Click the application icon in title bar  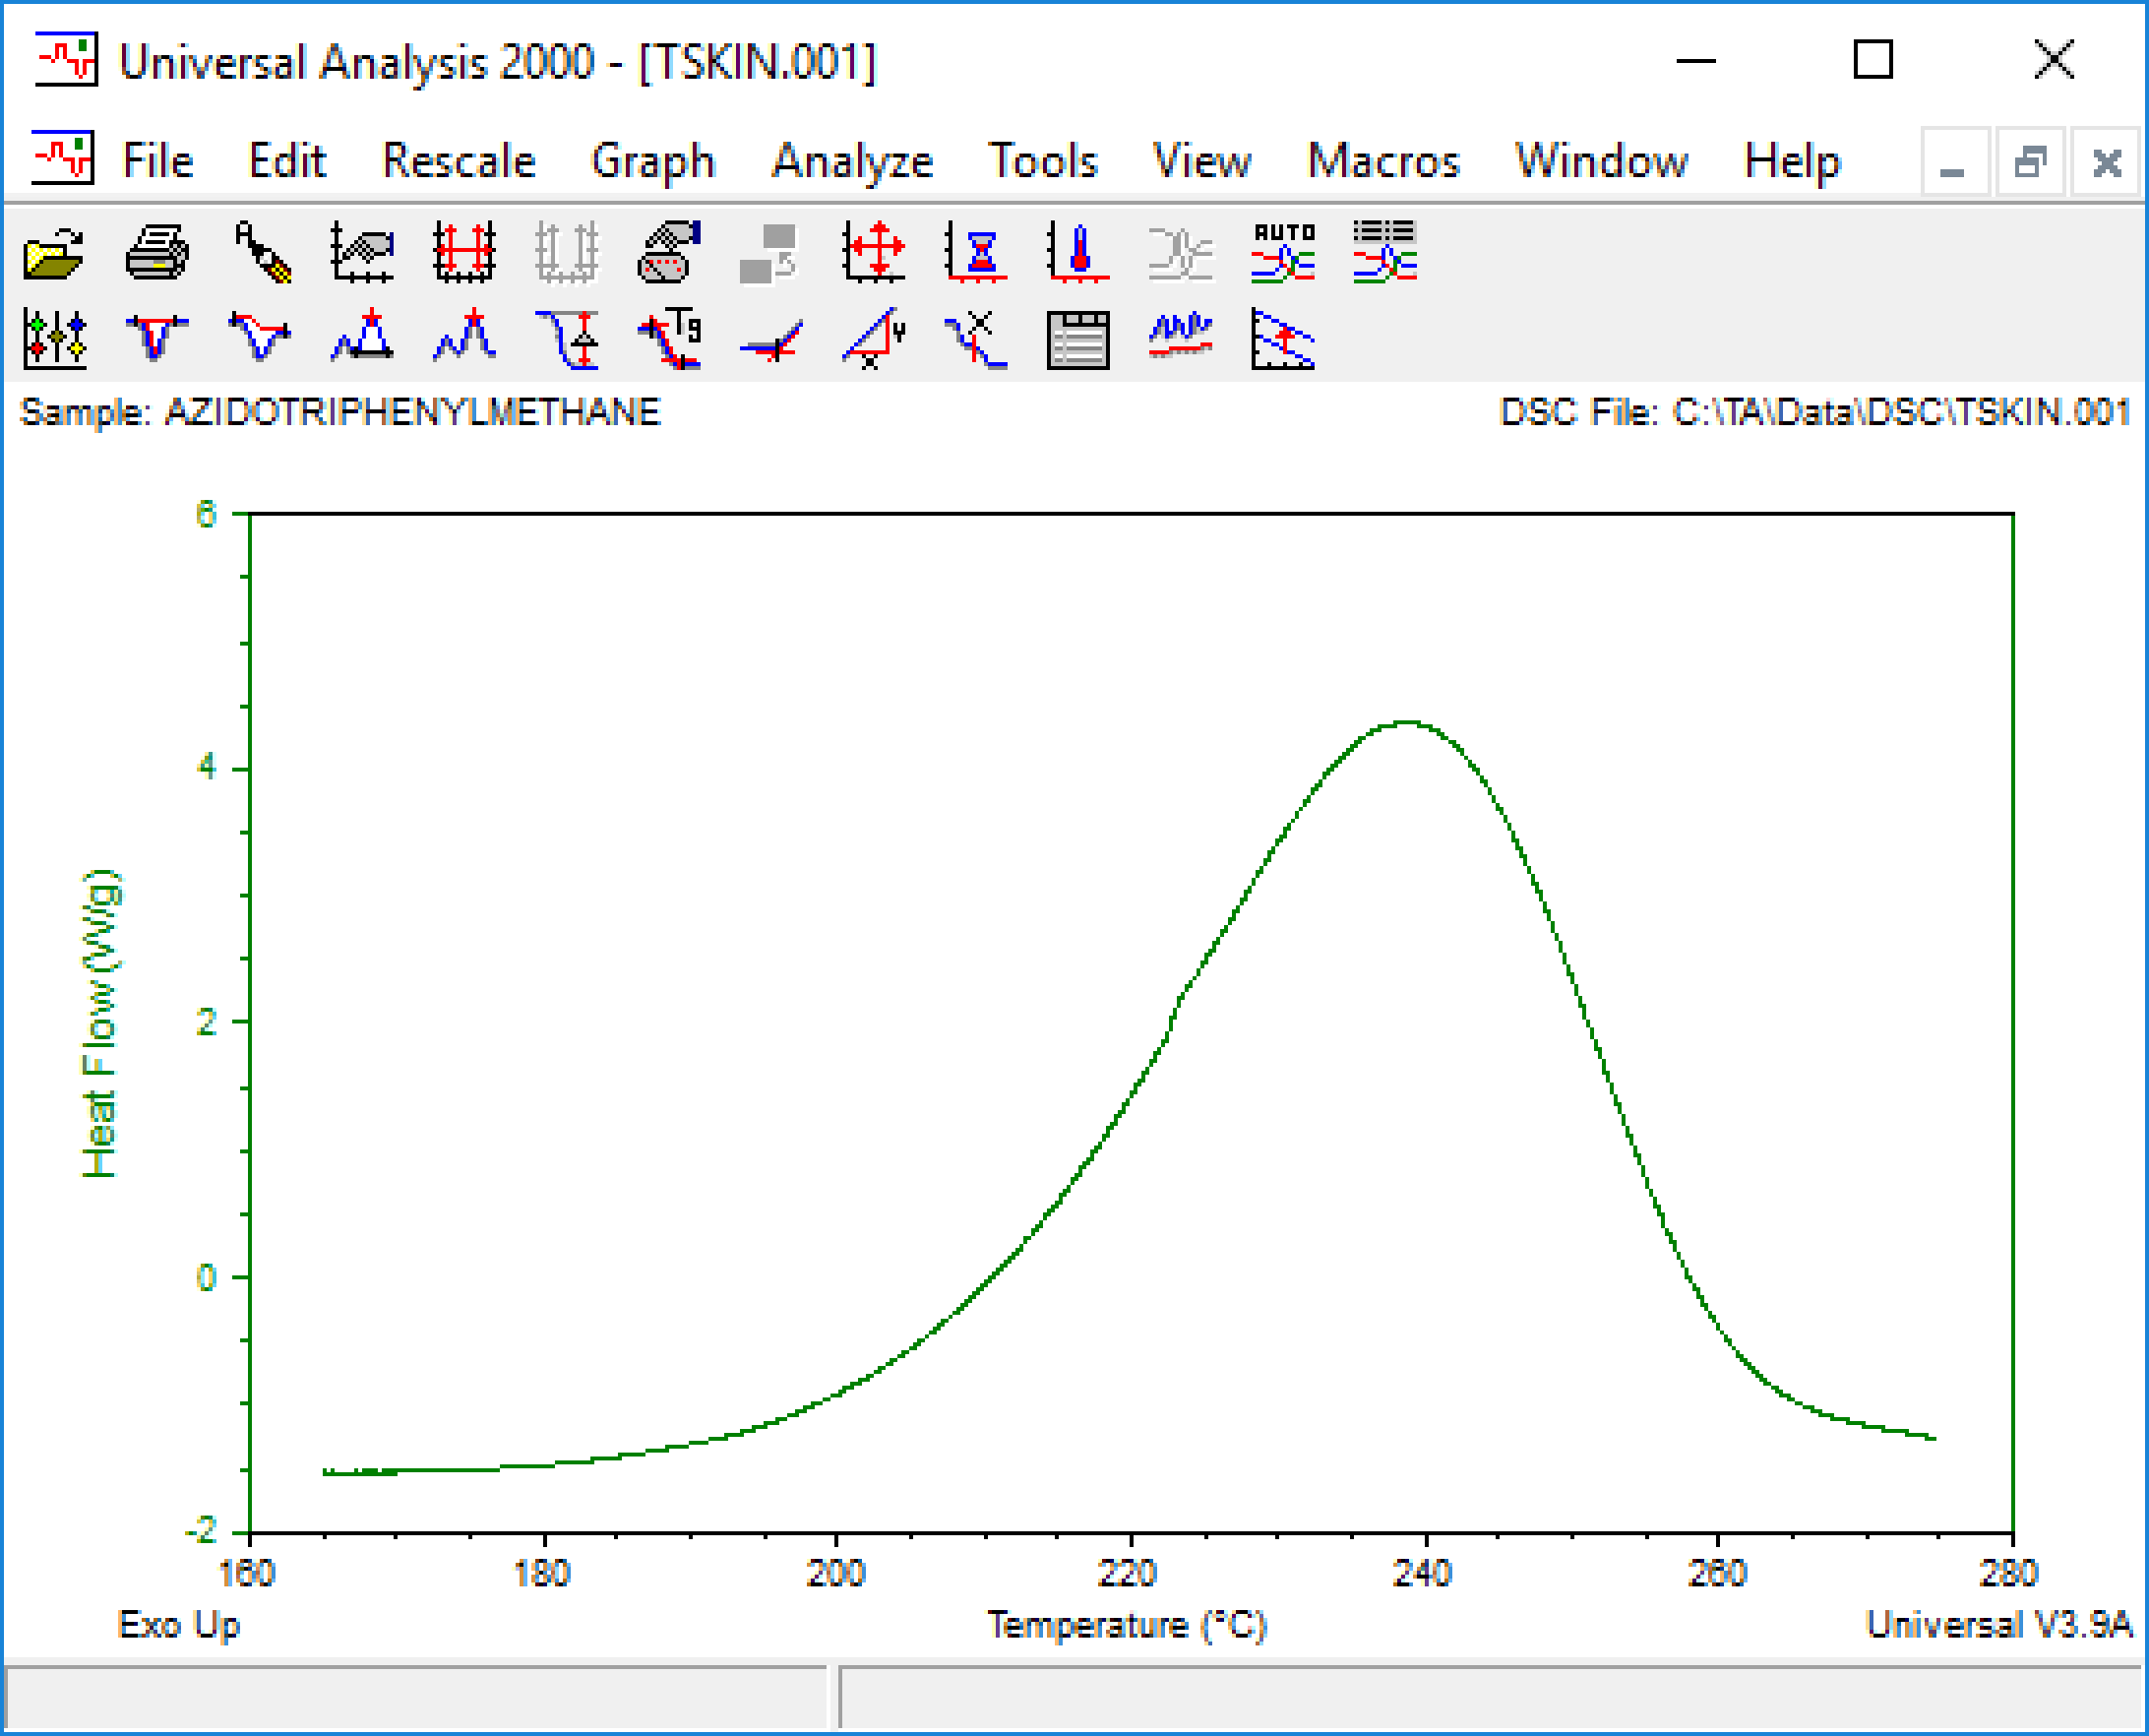66,59
